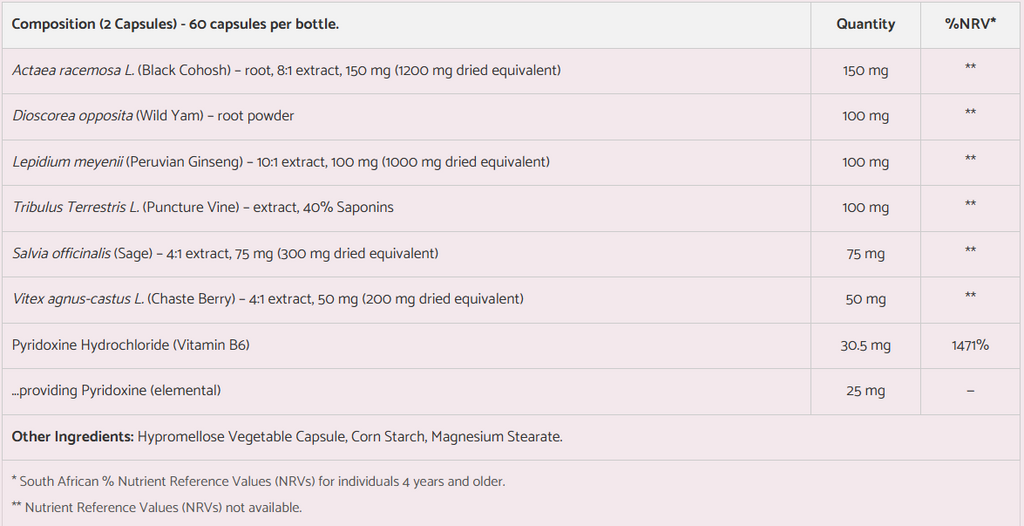Click Pyridoxine Hydrochloride (Vitamin B6) text
Viewport: 1024px width, 526px height.
coord(130,345)
